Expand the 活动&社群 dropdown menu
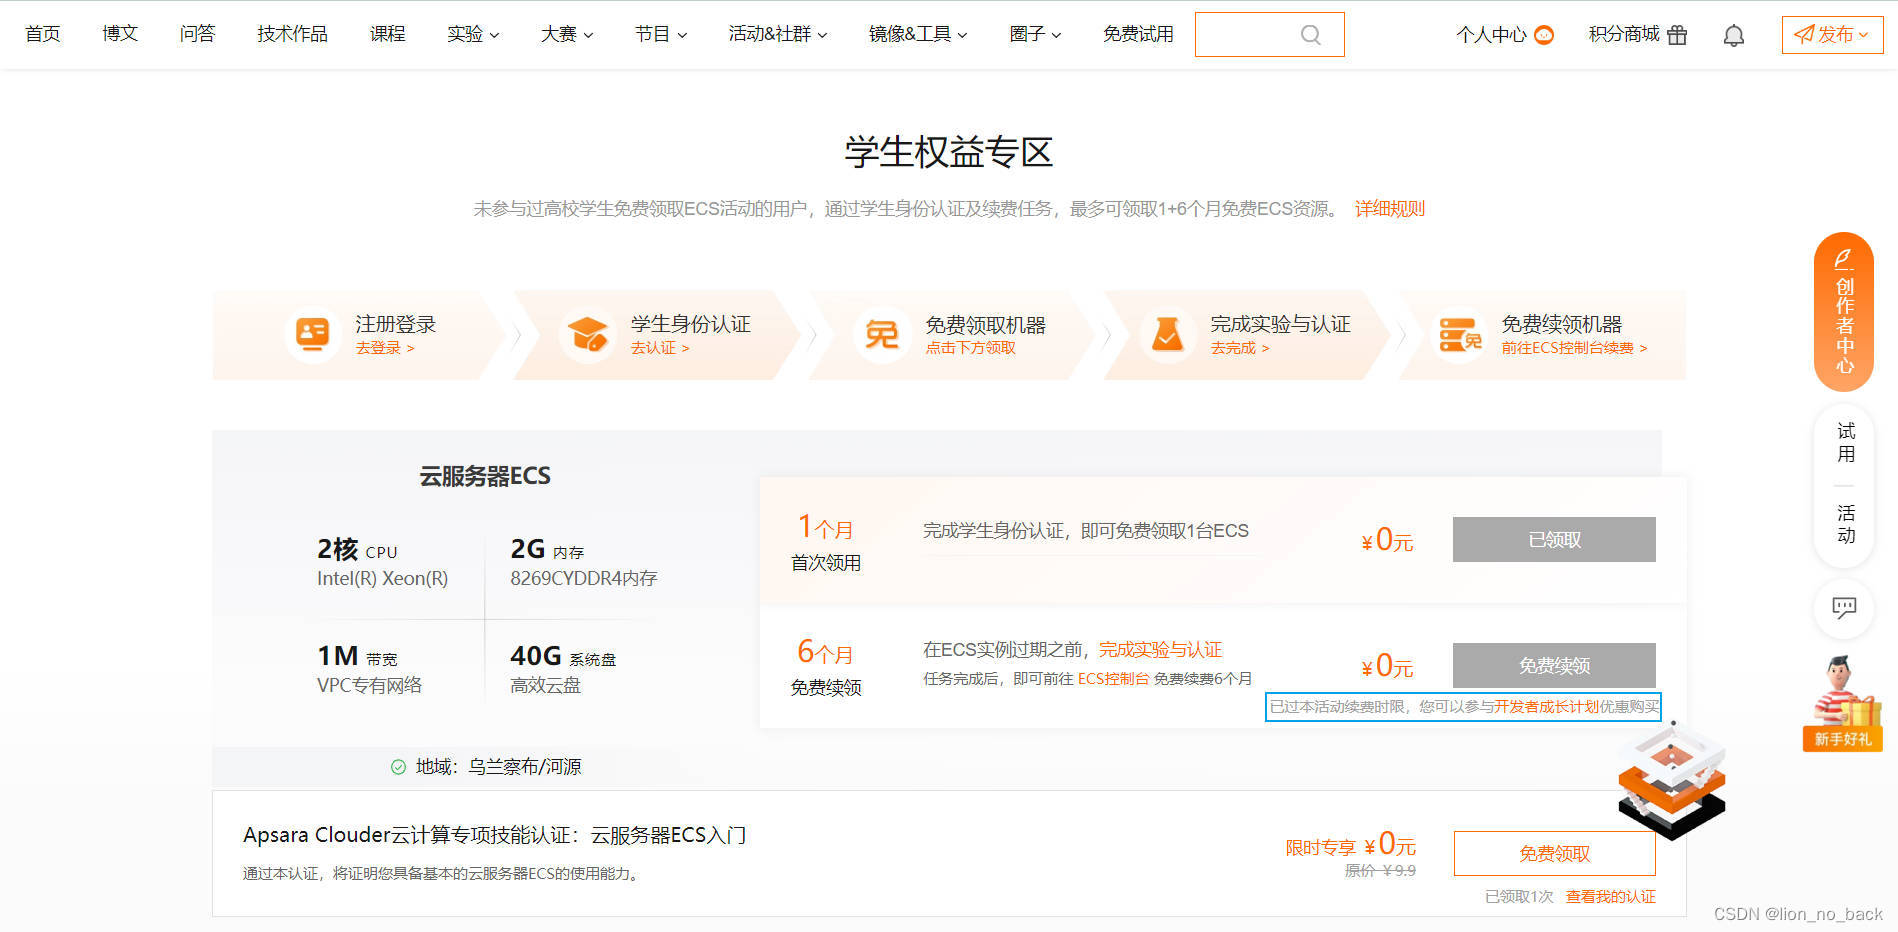The image size is (1898, 932). click(x=778, y=34)
